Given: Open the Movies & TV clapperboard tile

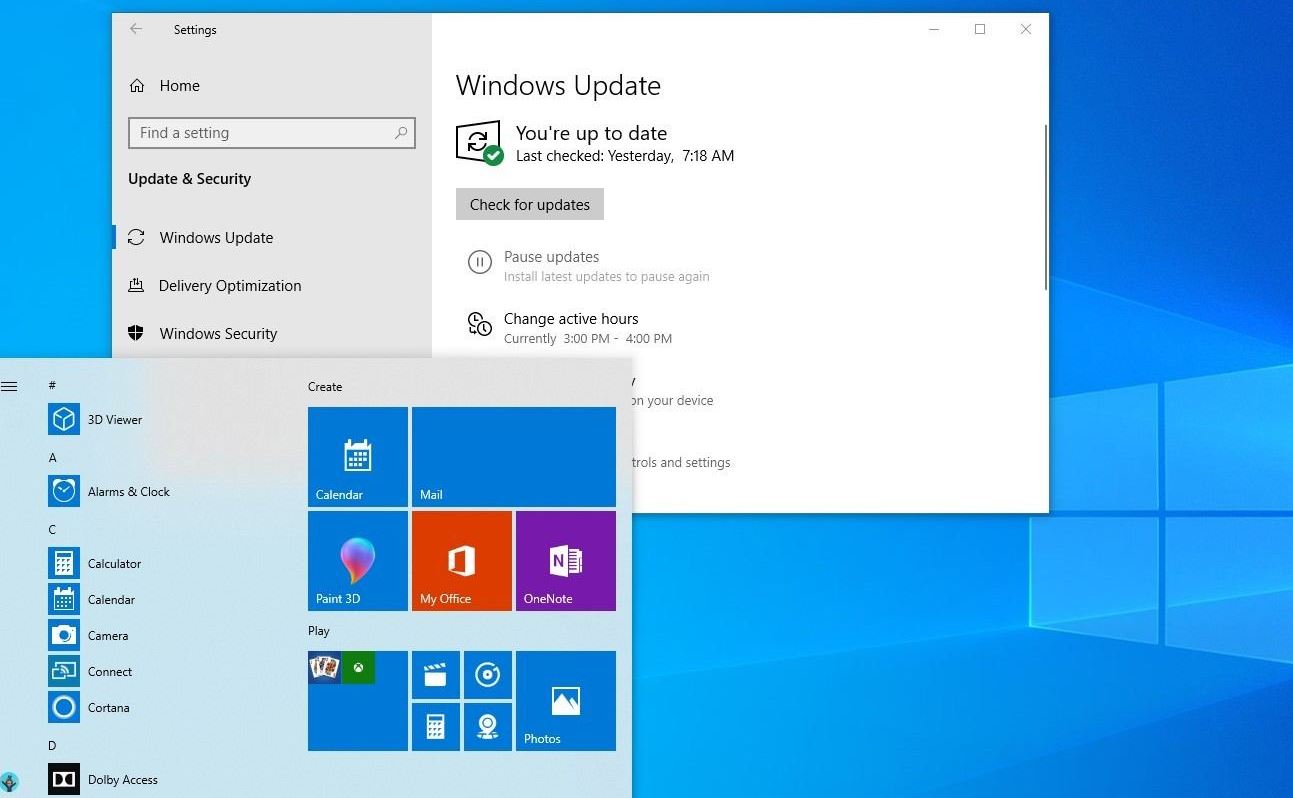Looking at the screenshot, I should pyautogui.click(x=435, y=675).
